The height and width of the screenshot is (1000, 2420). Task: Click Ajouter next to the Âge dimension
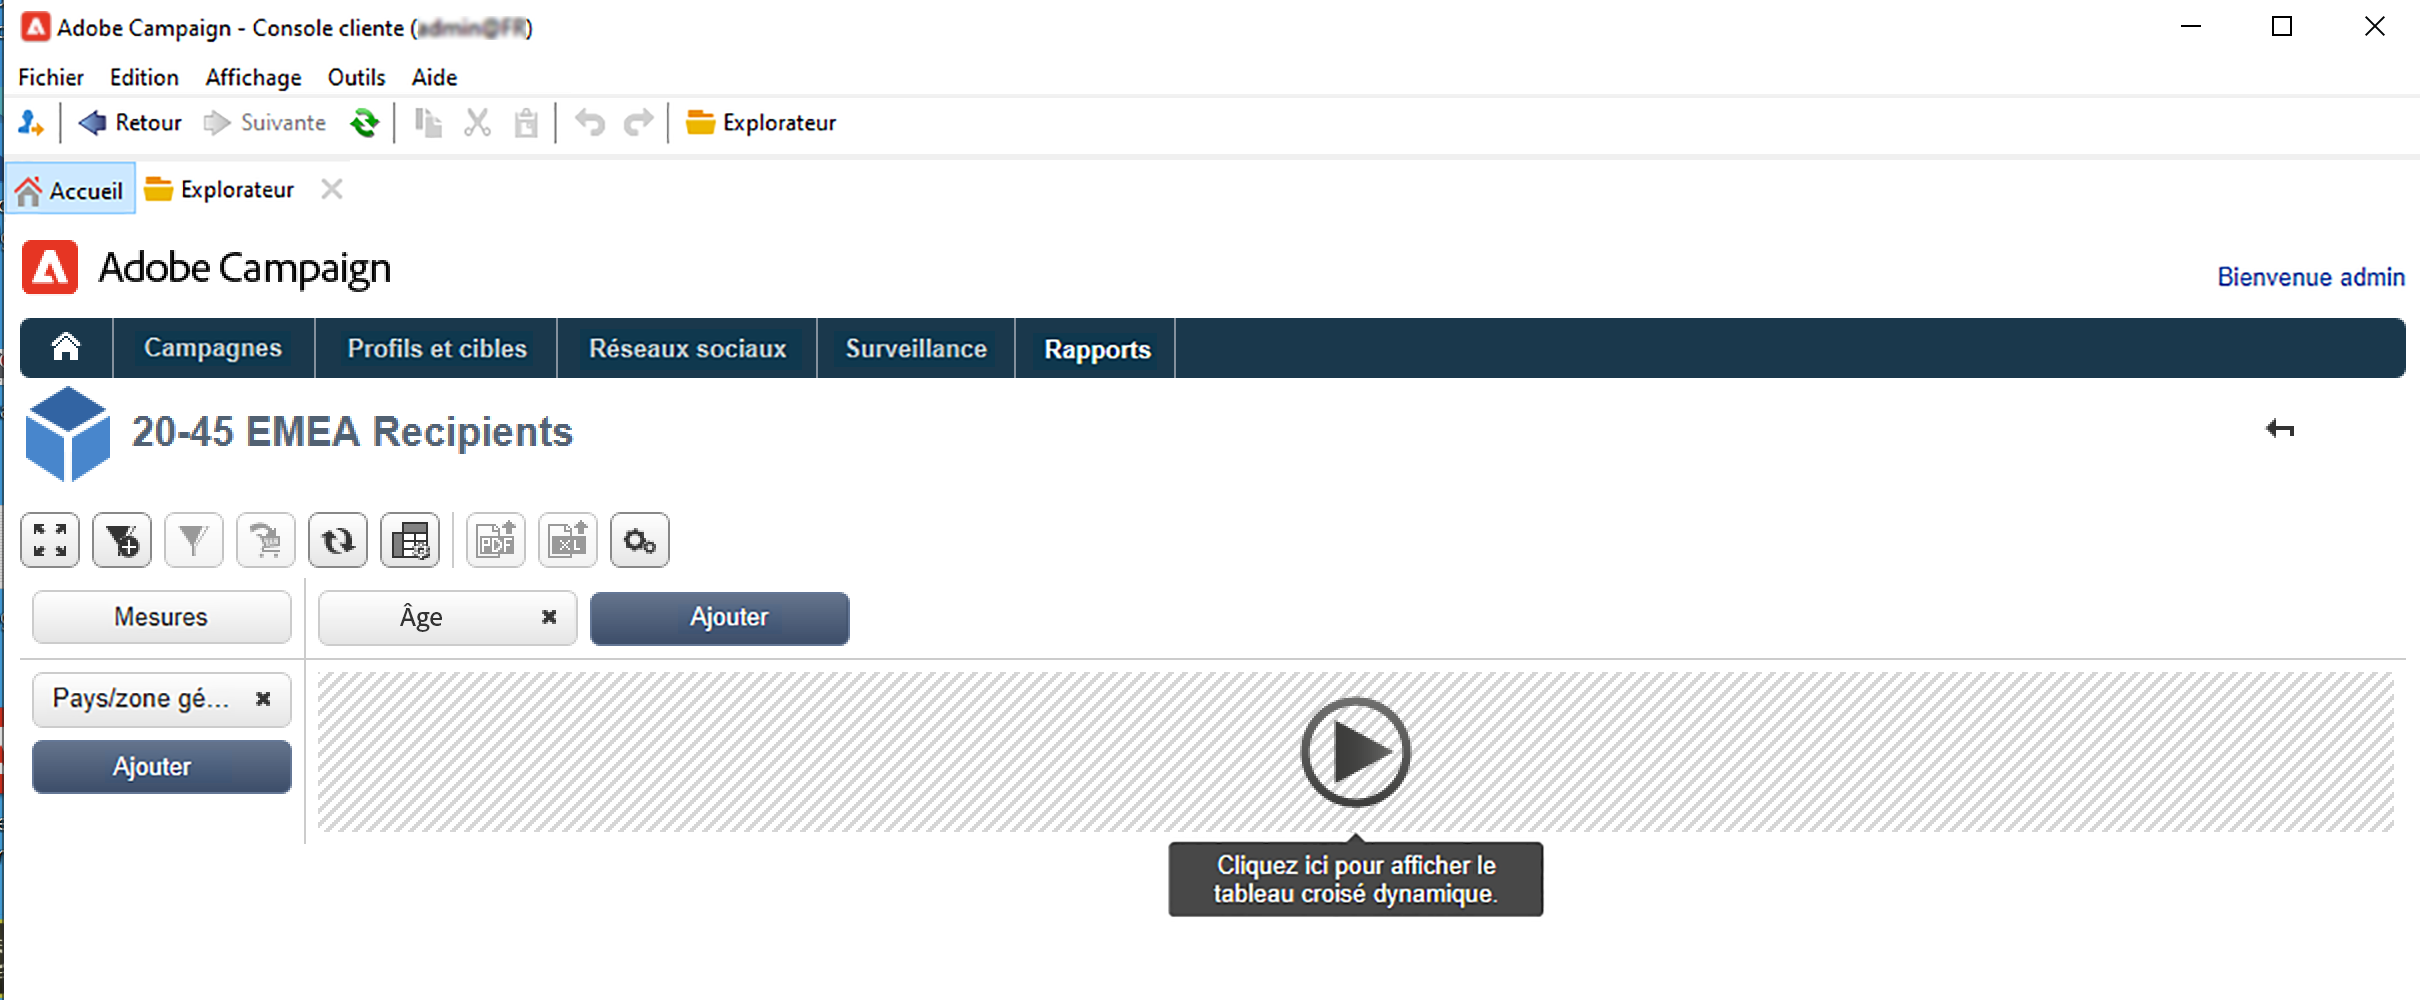[720, 618]
